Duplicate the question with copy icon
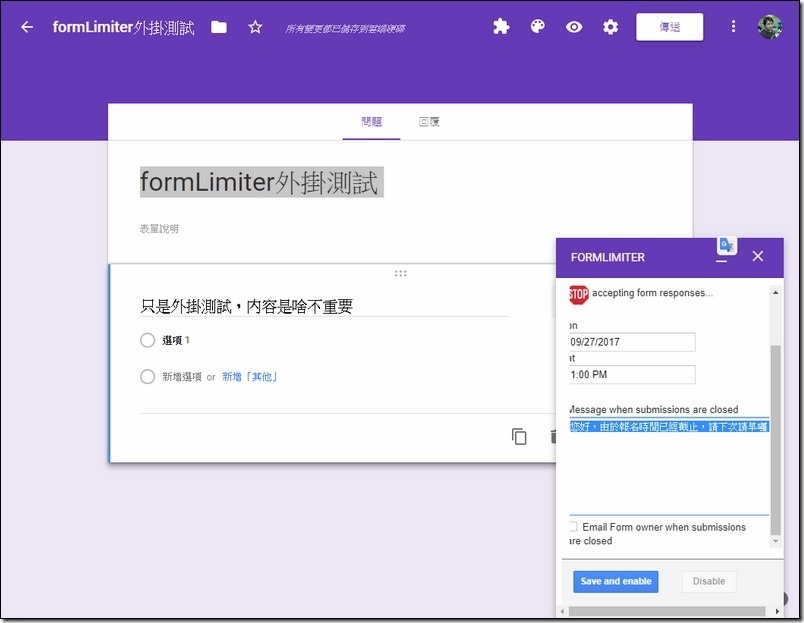The image size is (804, 623). pos(519,436)
